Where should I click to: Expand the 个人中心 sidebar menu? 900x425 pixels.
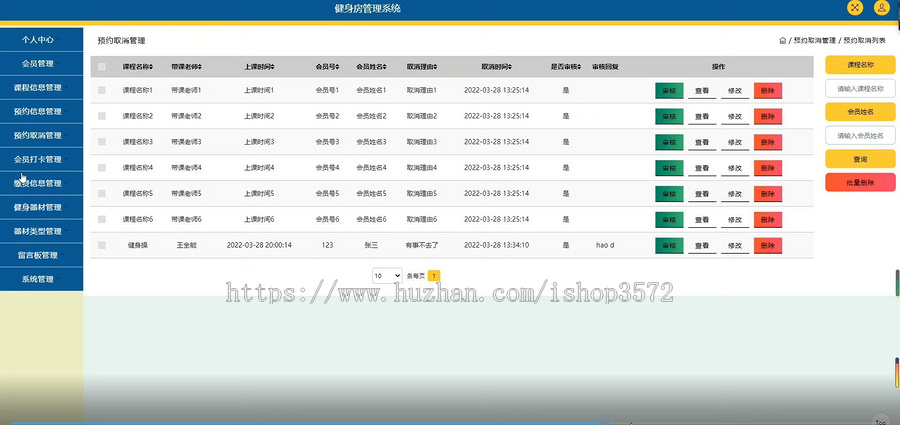[x=41, y=40]
